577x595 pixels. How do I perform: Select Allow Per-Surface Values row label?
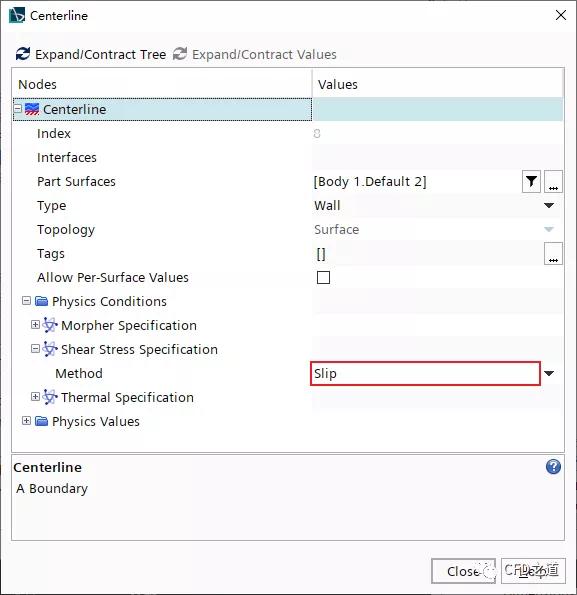point(113,277)
